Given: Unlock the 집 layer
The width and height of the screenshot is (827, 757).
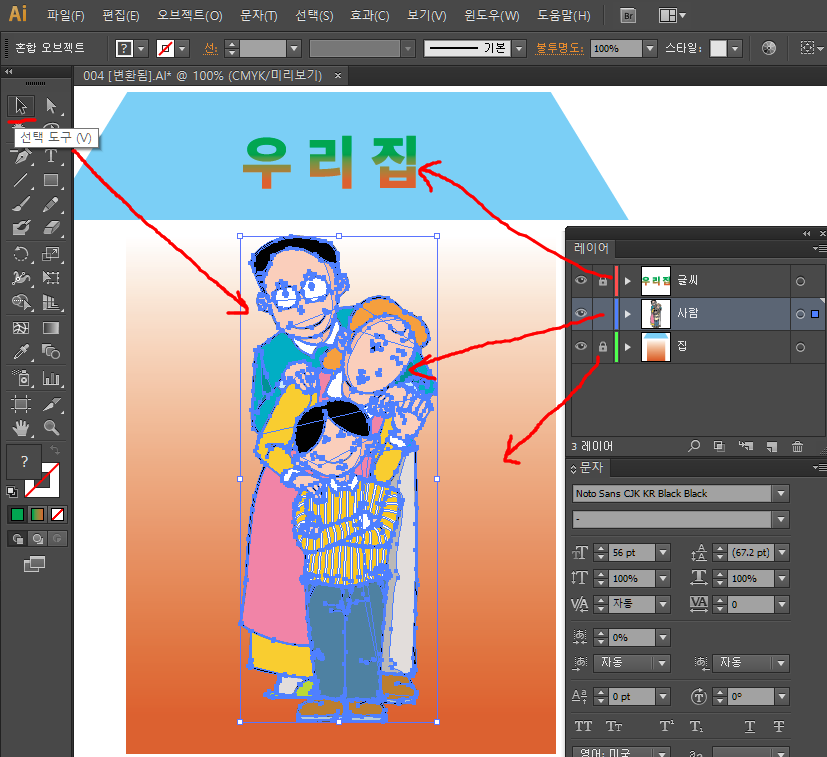Looking at the screenshot, I should click(602, 347).
